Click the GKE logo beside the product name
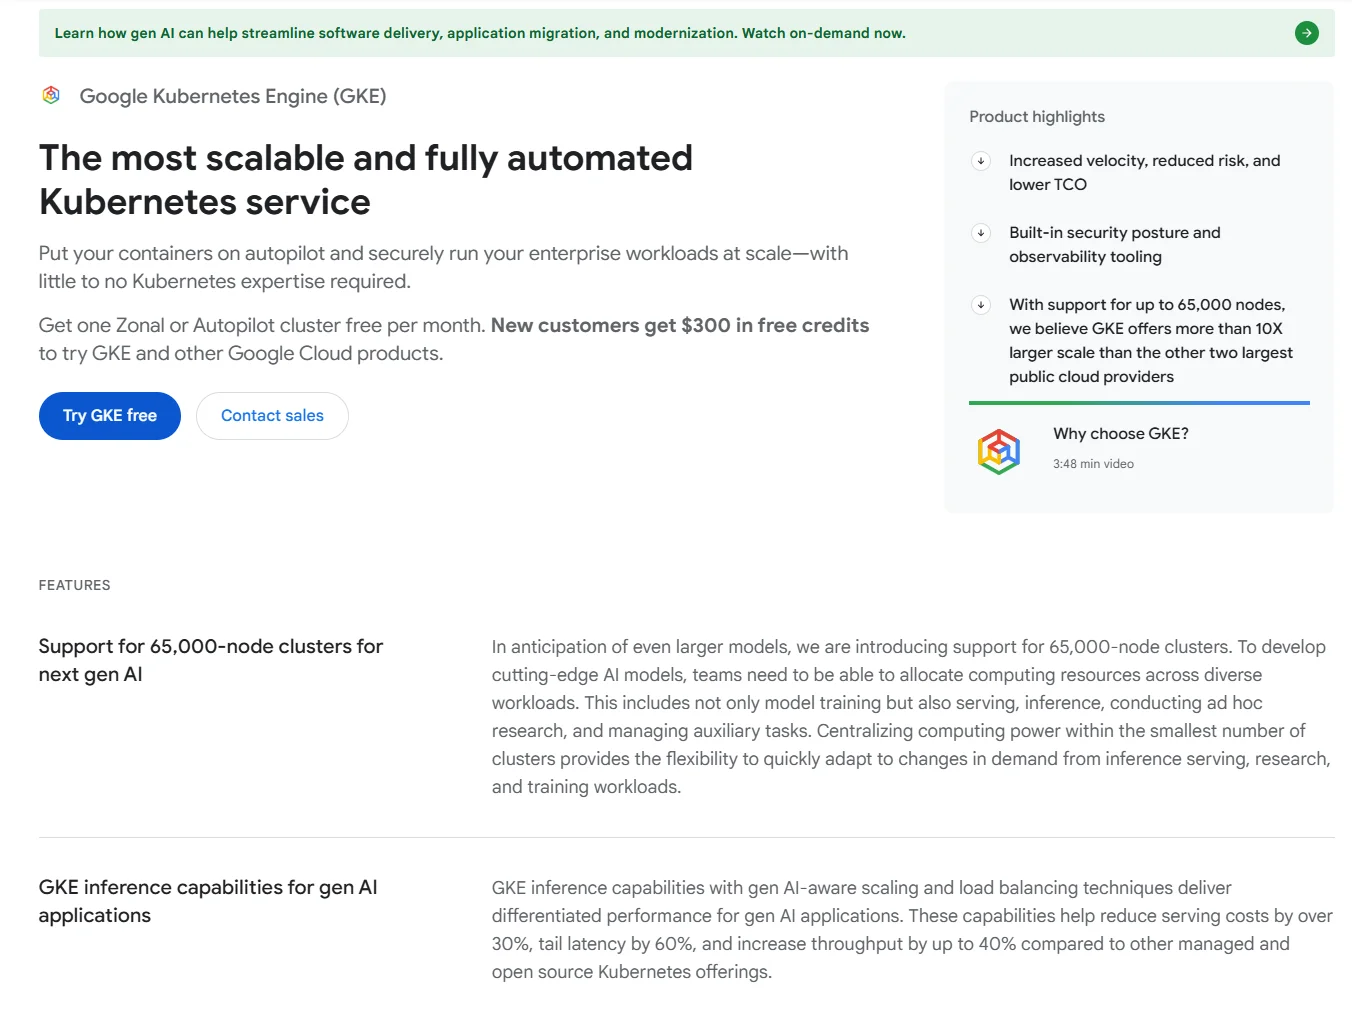The width and height of the screenshot is (1352, 1022). coord(51,95)
